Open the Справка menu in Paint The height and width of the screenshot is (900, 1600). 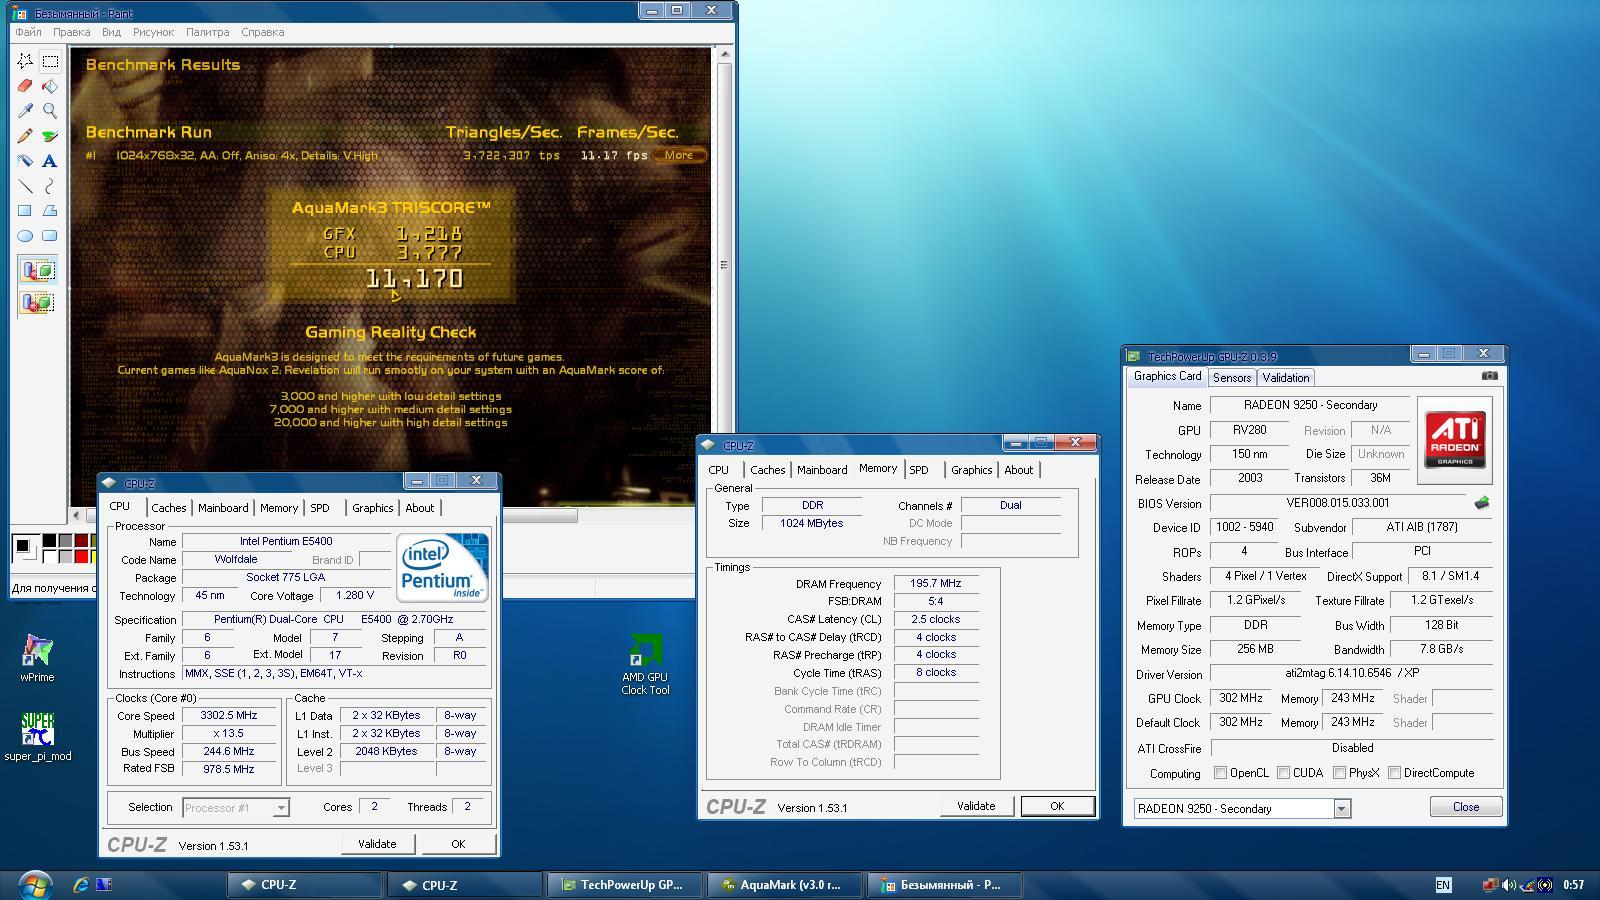pos(263,32)
